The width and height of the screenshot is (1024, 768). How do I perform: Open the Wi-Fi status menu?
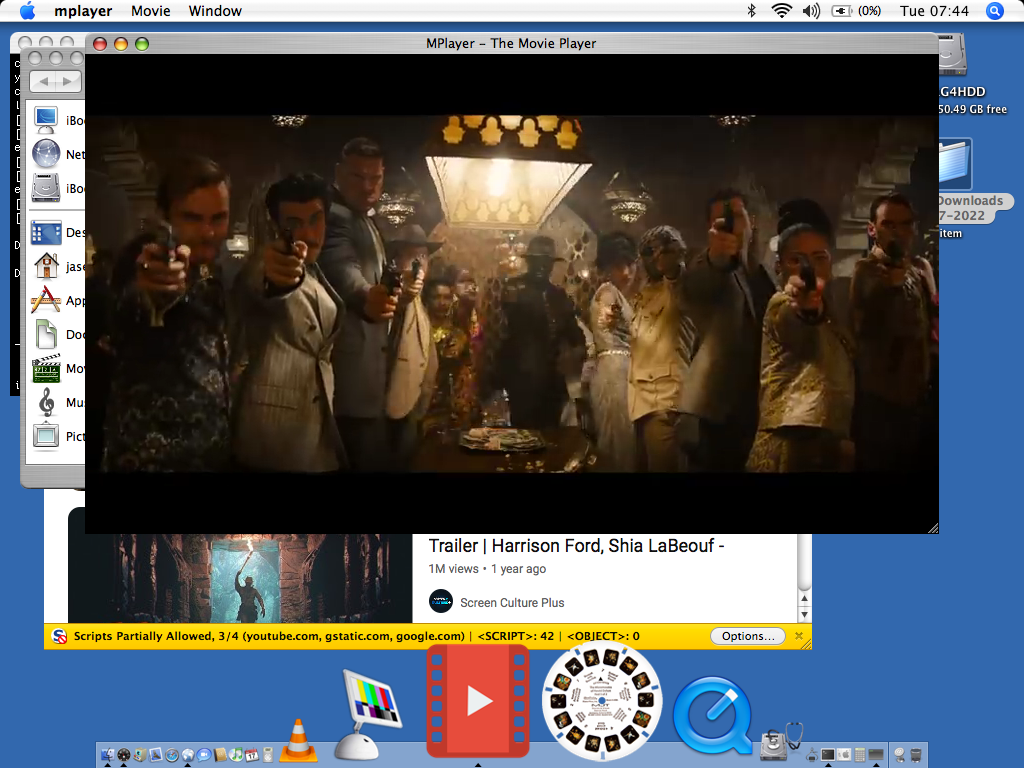pos(781,10)
